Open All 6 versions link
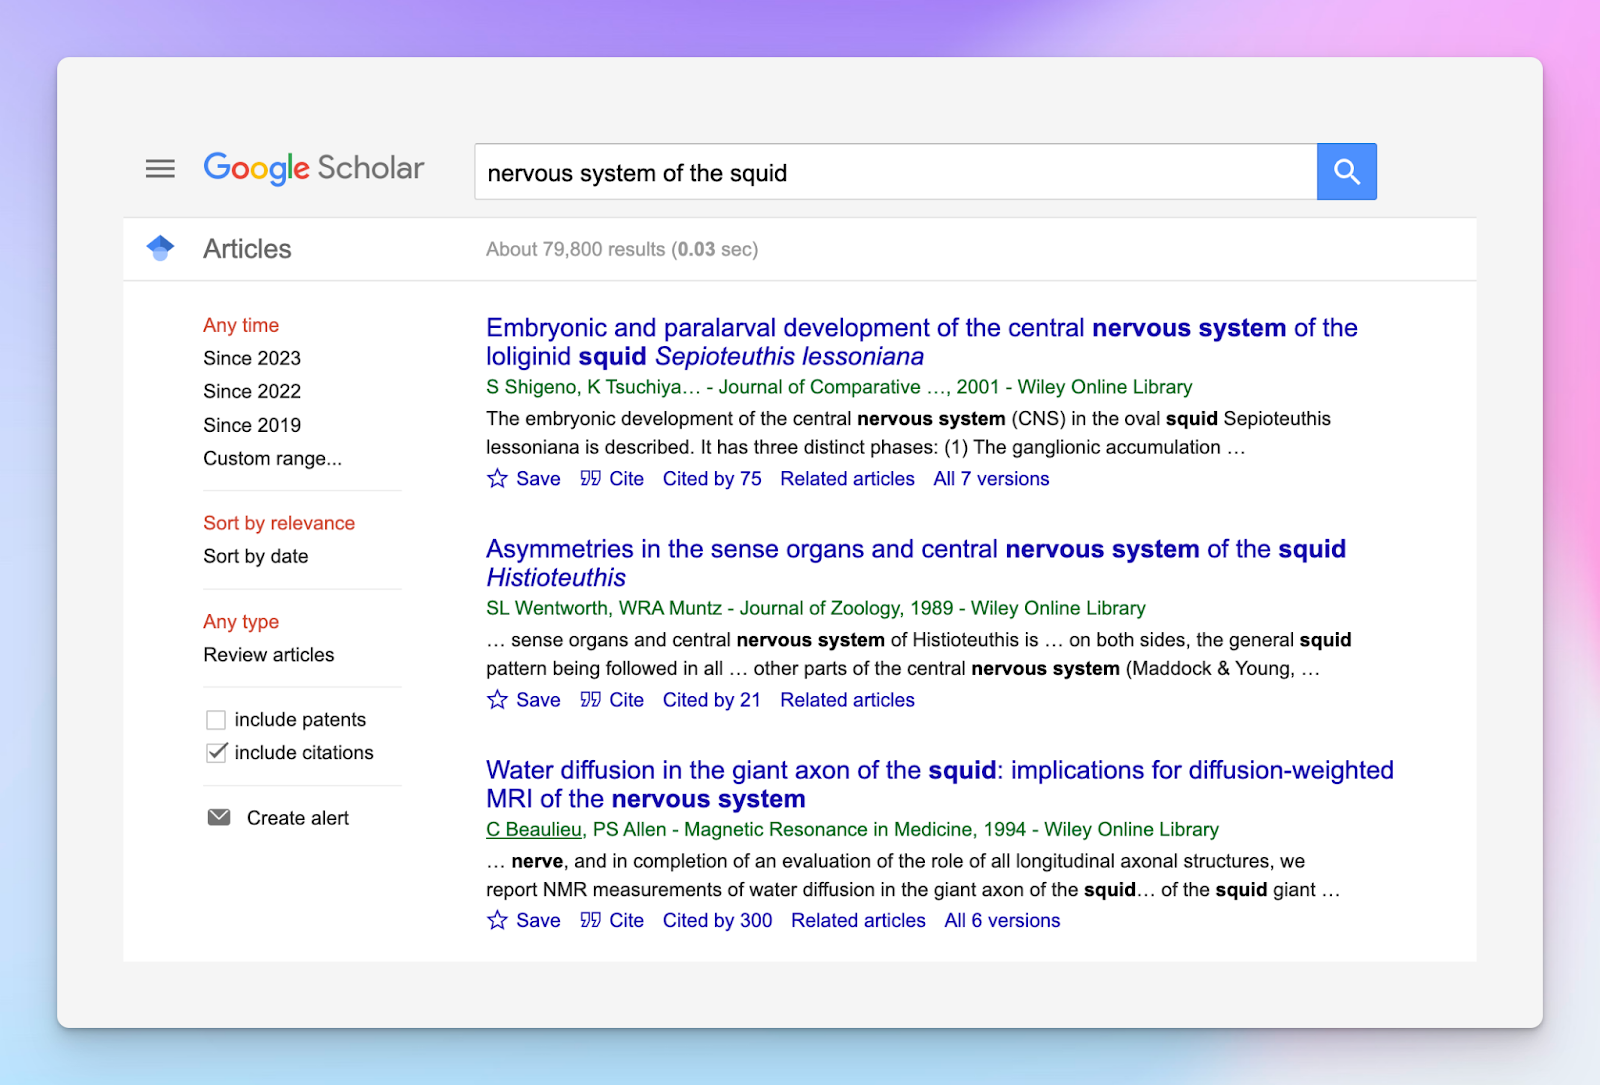This screenshot has width=1600, height=1085. tap(1002, 920)
